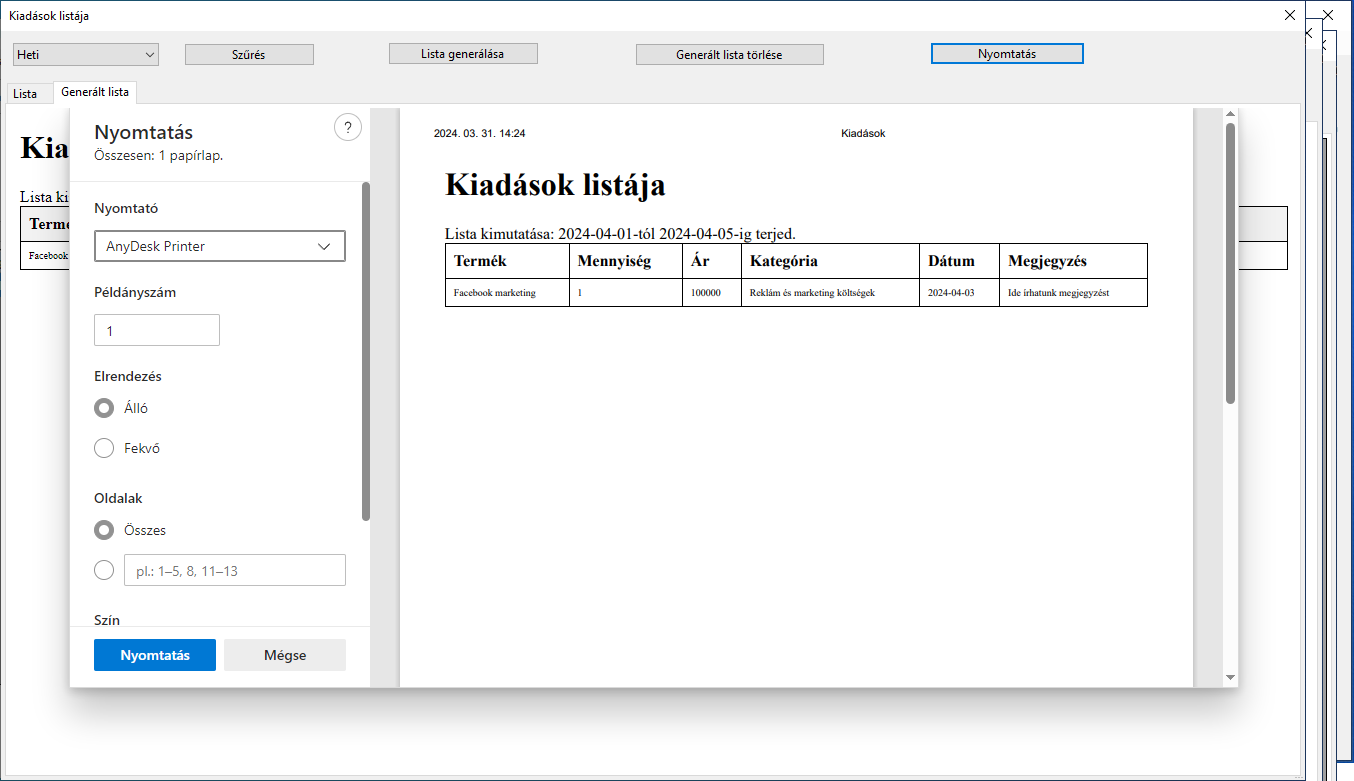The image size is (1354, 781).
Task: Close the Kiadások listája window
Action: pos(1290,15)
